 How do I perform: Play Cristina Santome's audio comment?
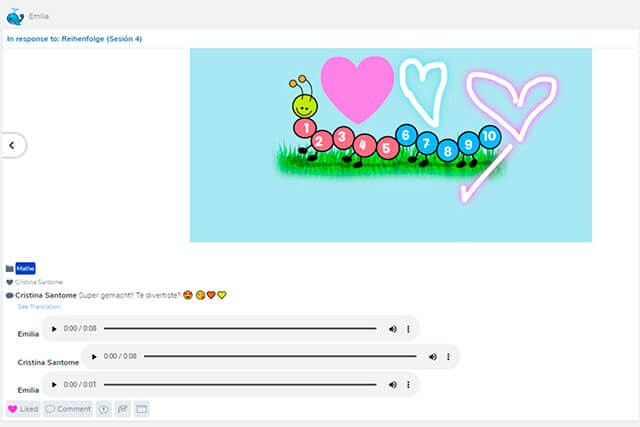[94, 356]
